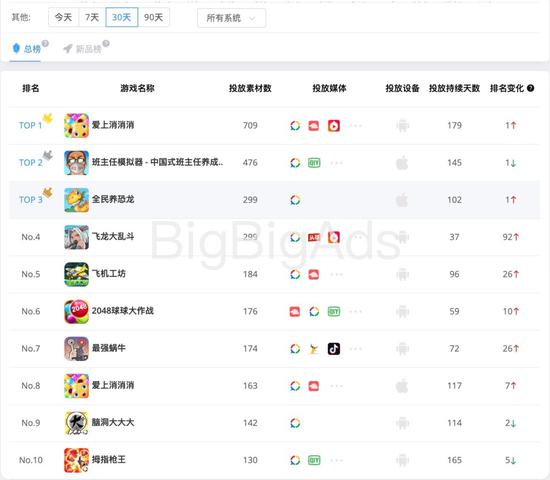Click the question mark next to 总榜
This screenshot has height=480, width=550.
point(45,44)
